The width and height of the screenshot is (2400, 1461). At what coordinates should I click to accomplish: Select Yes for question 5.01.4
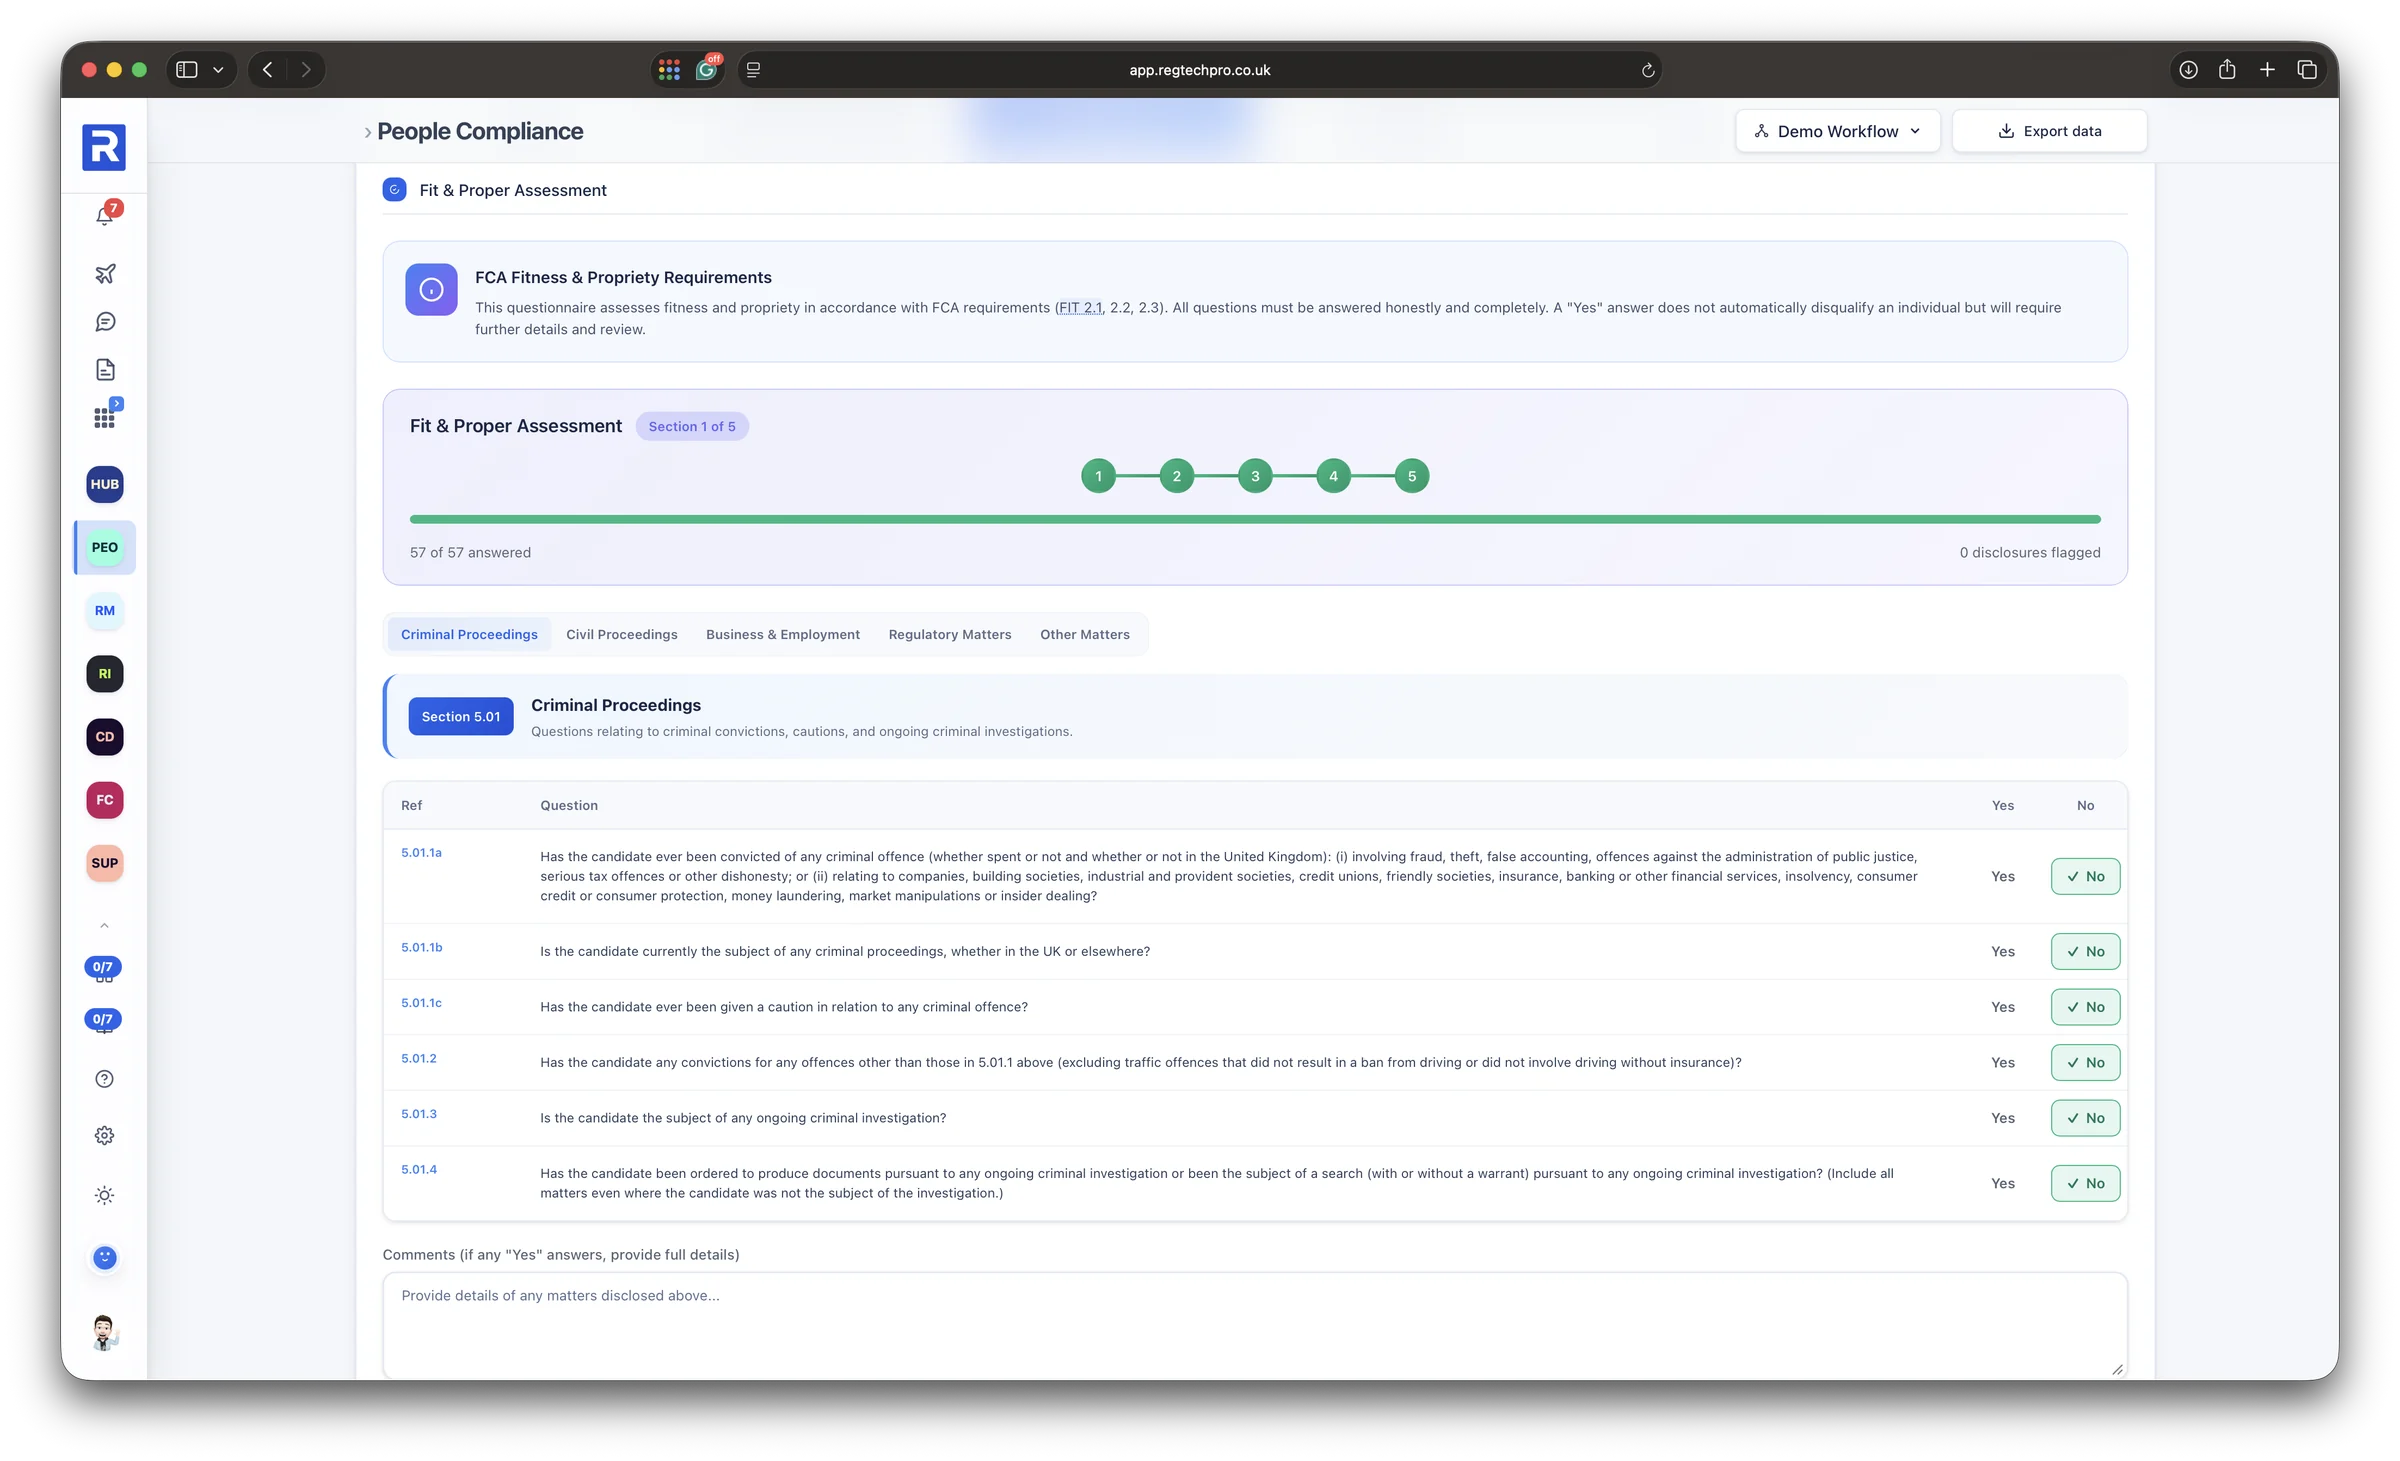click(2002, 1183)
